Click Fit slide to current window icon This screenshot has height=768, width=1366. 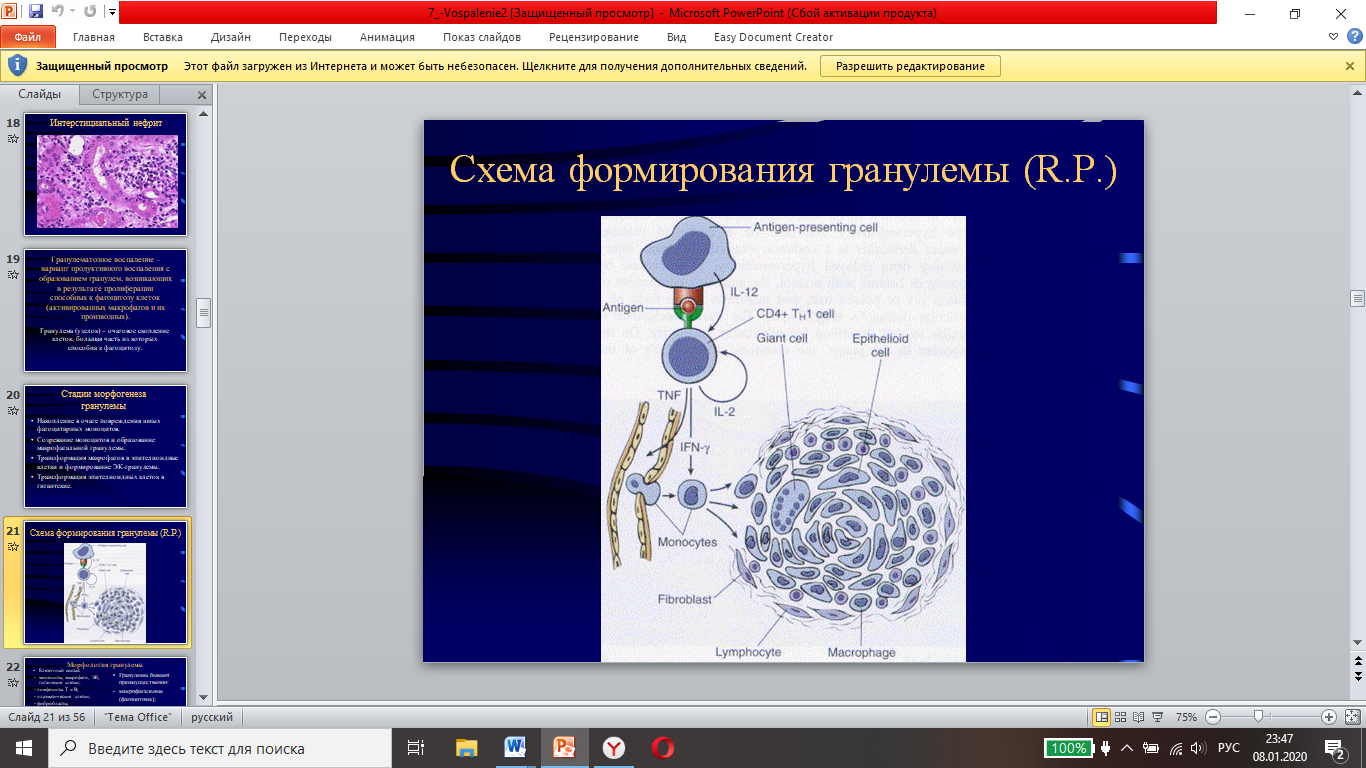point(1351,717)
